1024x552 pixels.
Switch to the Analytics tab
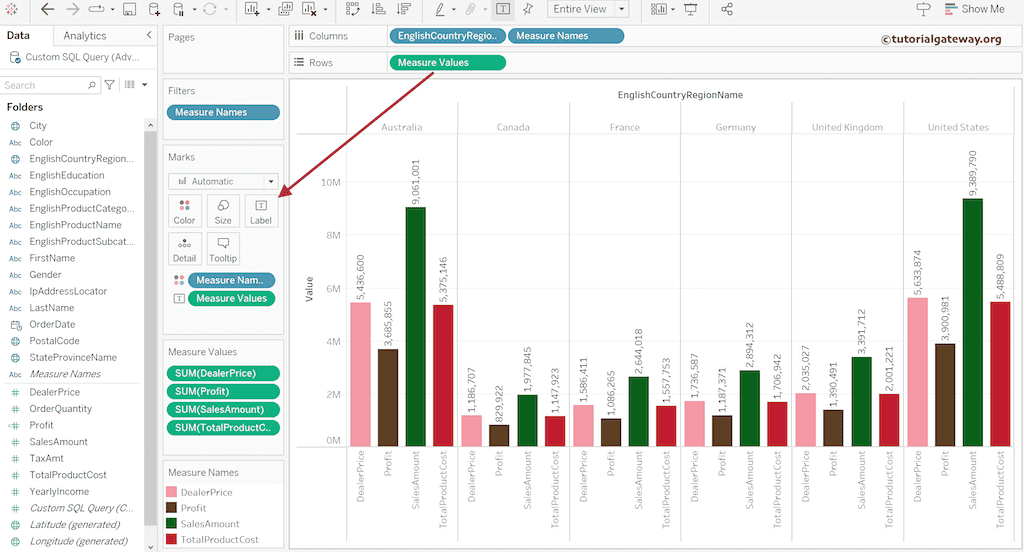pos(85,36)
